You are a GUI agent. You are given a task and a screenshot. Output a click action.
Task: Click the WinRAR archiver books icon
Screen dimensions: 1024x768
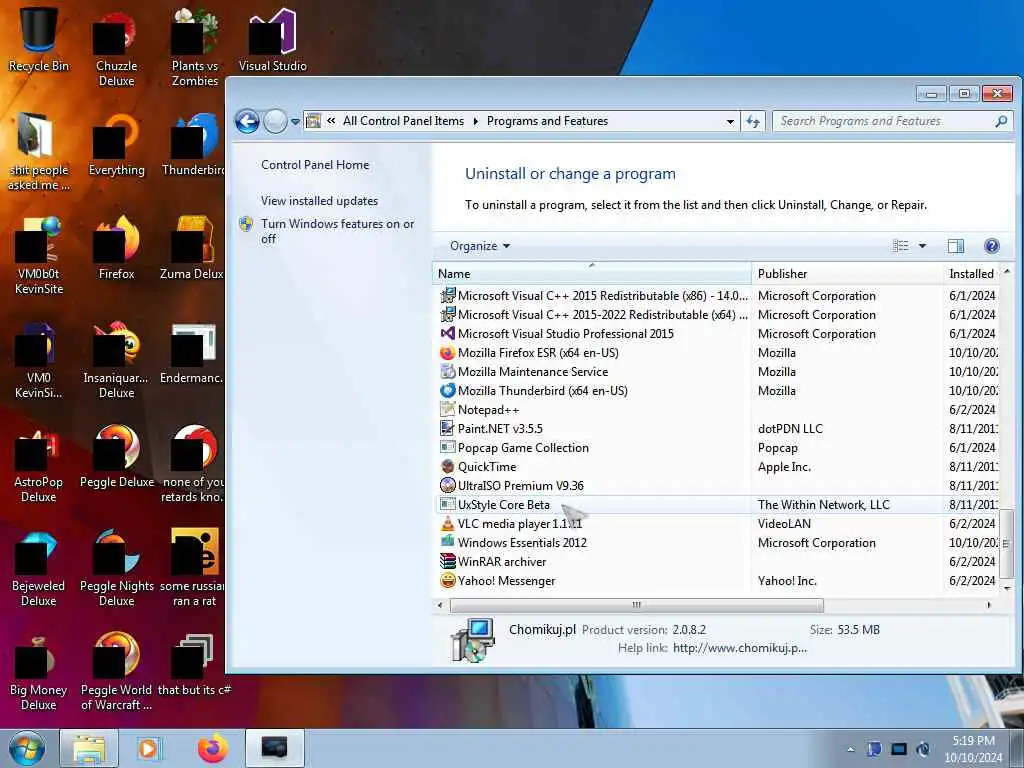(447, 562)
